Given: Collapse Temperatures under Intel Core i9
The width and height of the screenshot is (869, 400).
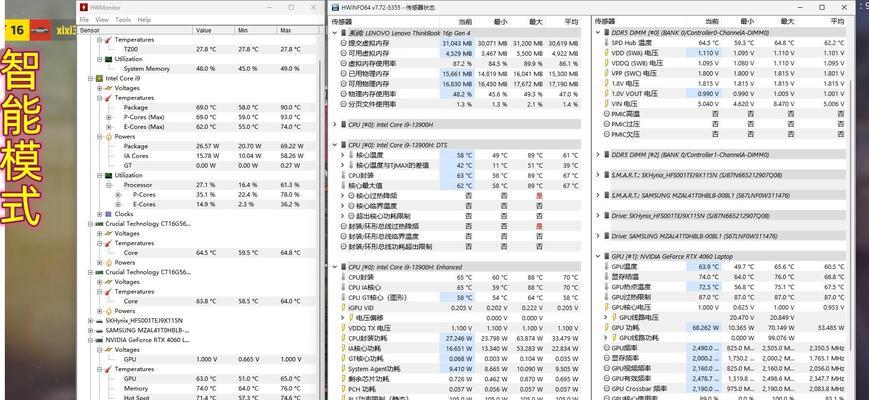Looking at the screenshot, I should tap(99, 98).
